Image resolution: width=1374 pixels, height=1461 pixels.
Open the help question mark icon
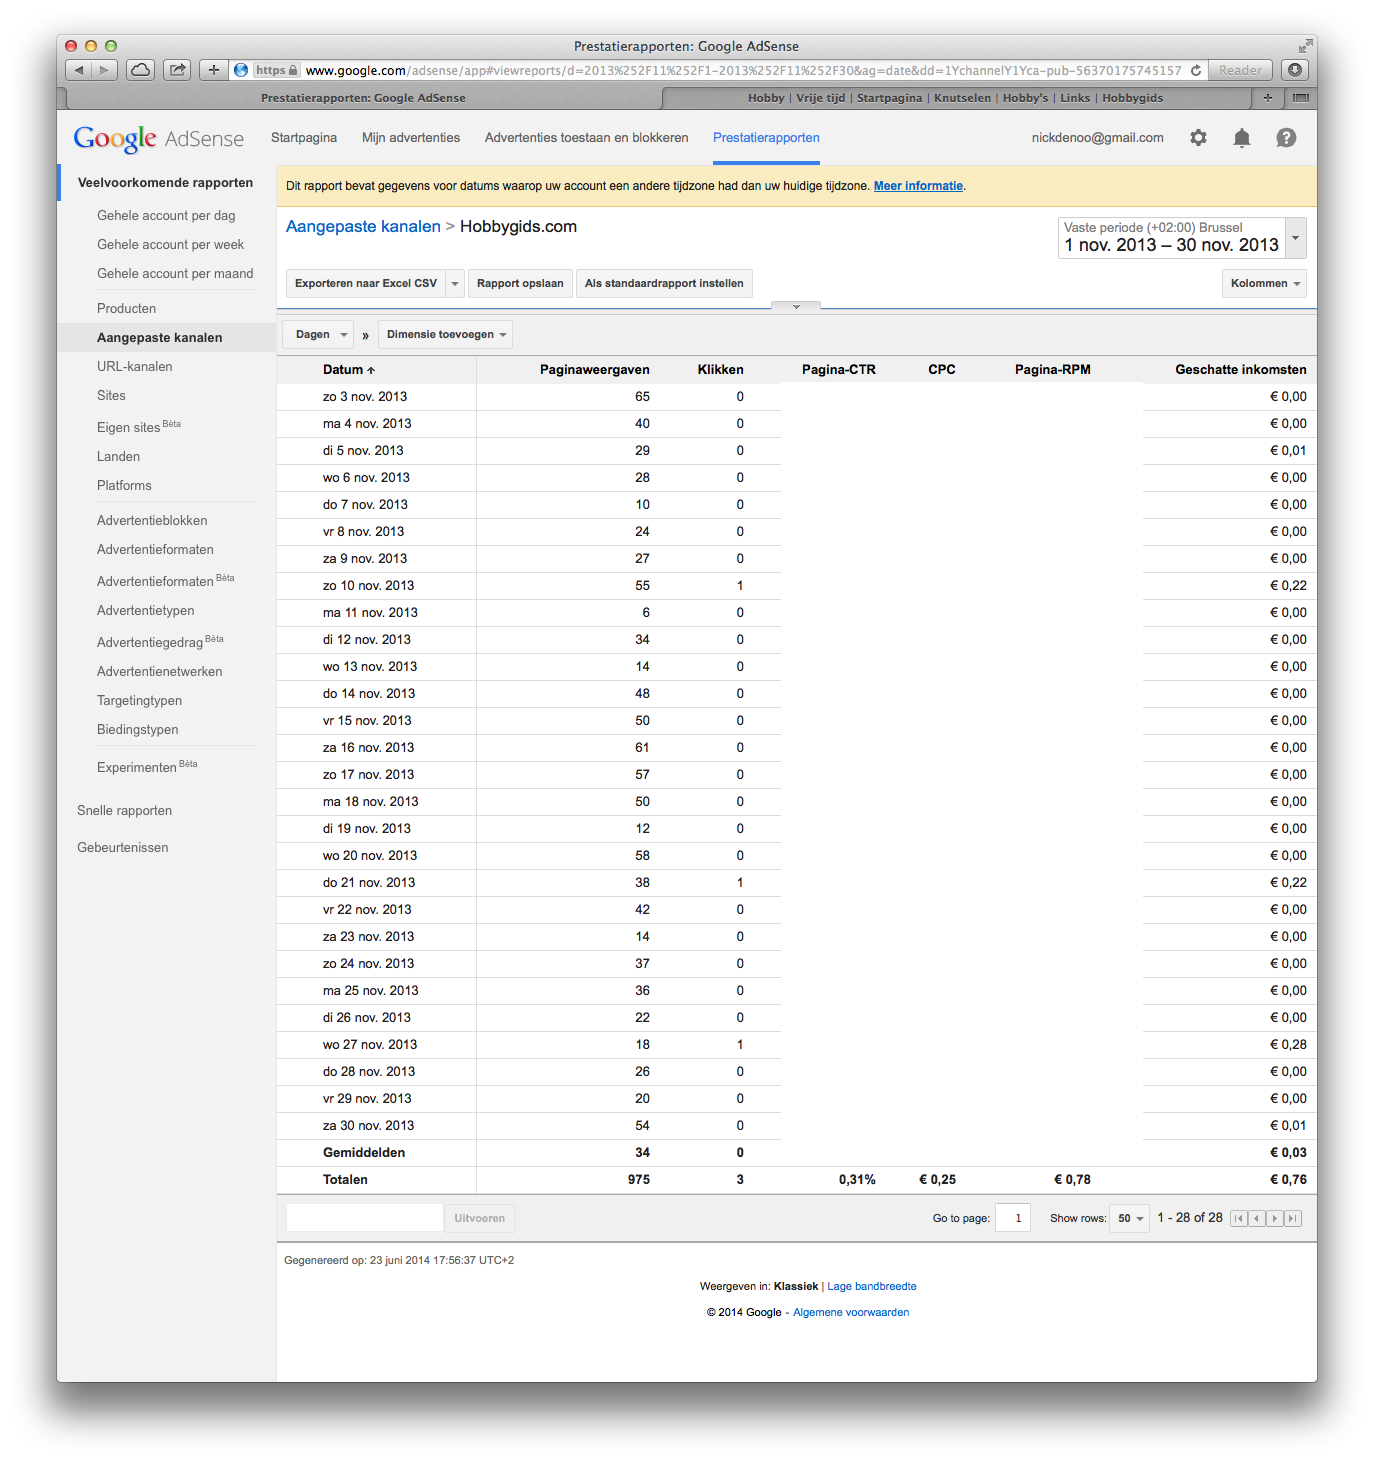1286,138
